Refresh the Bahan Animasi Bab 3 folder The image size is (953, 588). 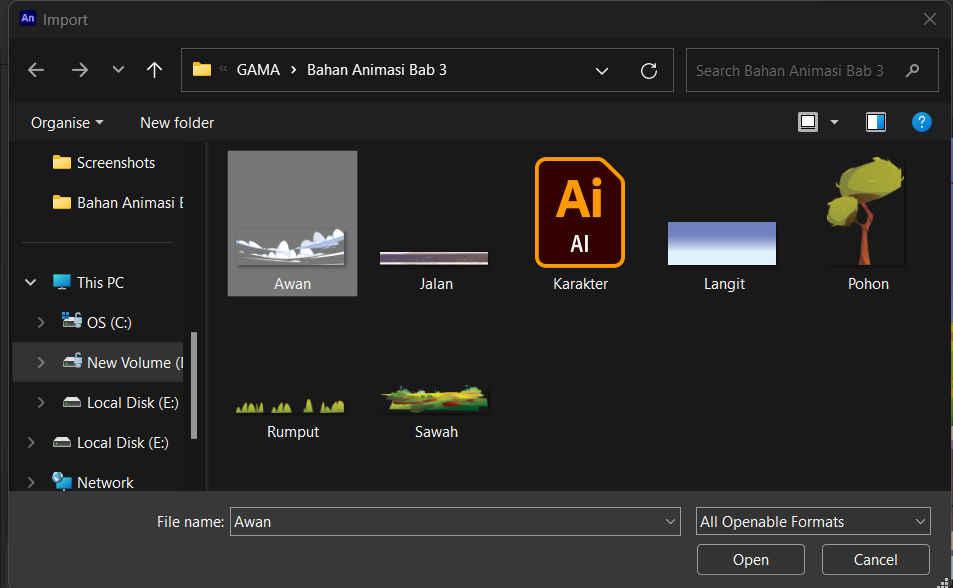pyautogui.click(x=649, y=71)
